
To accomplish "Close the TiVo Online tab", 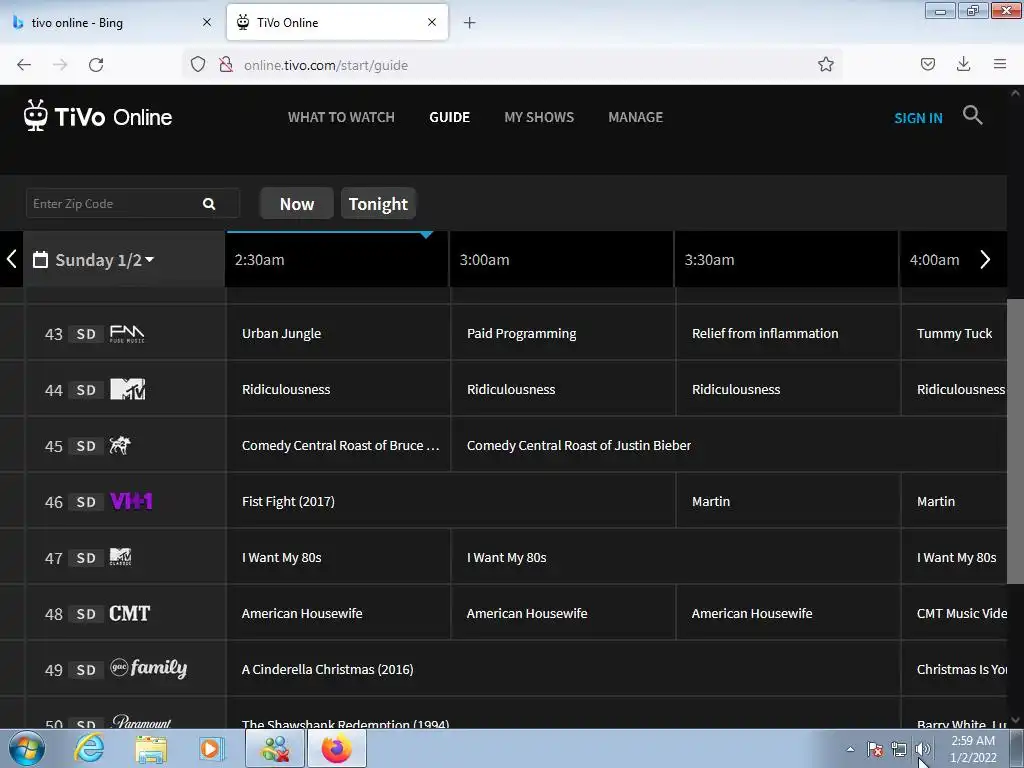I will point(432,22).
